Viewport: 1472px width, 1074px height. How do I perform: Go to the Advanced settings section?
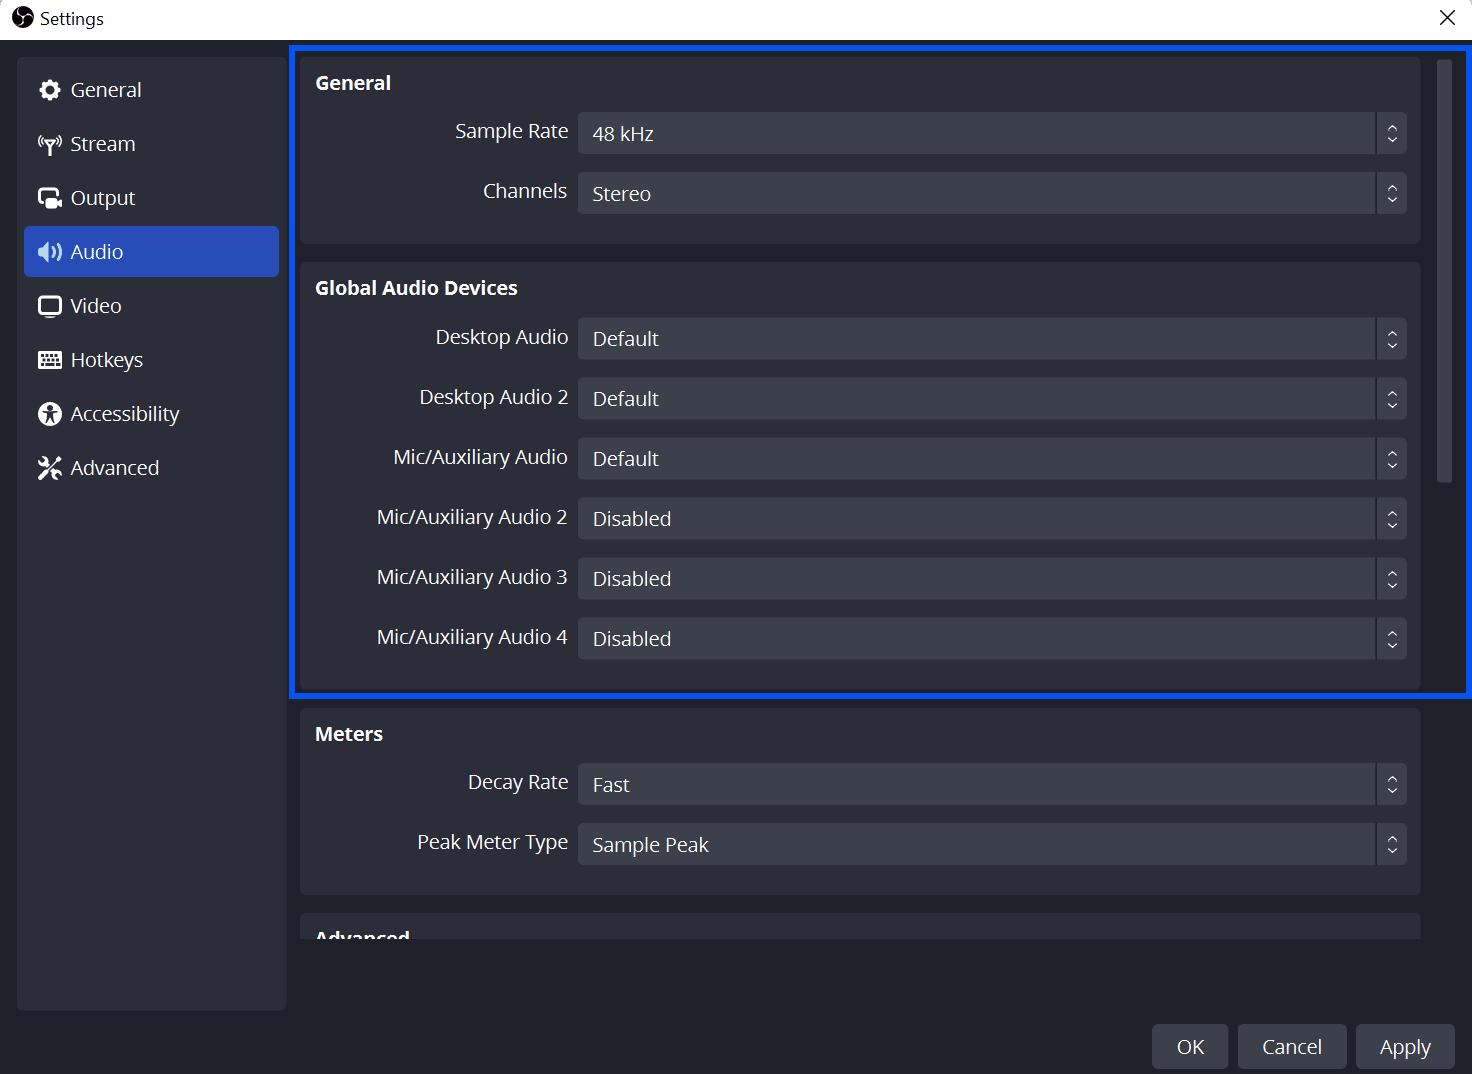(x=151, y=468)
